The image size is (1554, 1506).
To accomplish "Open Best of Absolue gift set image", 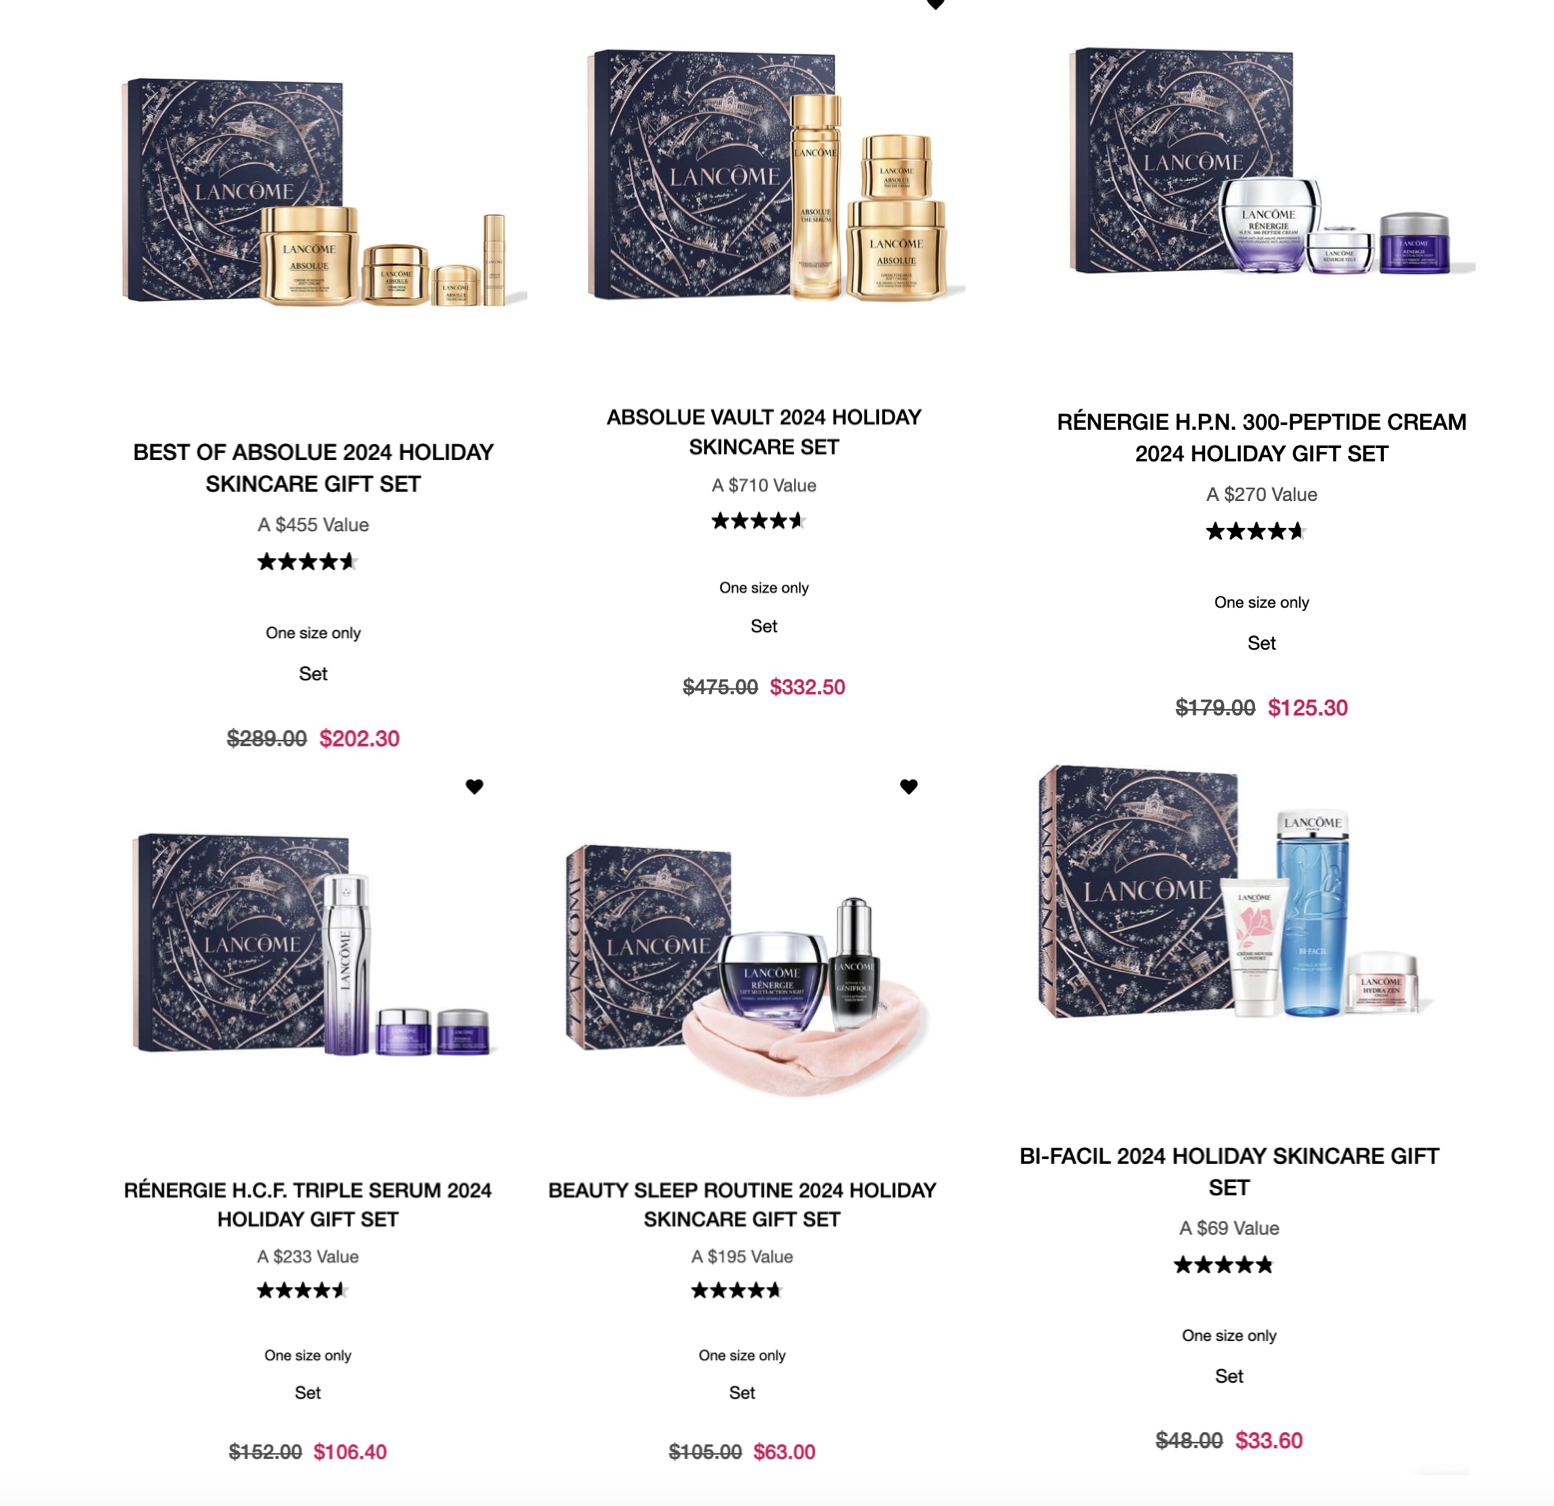I will click(x=322, y=192).
